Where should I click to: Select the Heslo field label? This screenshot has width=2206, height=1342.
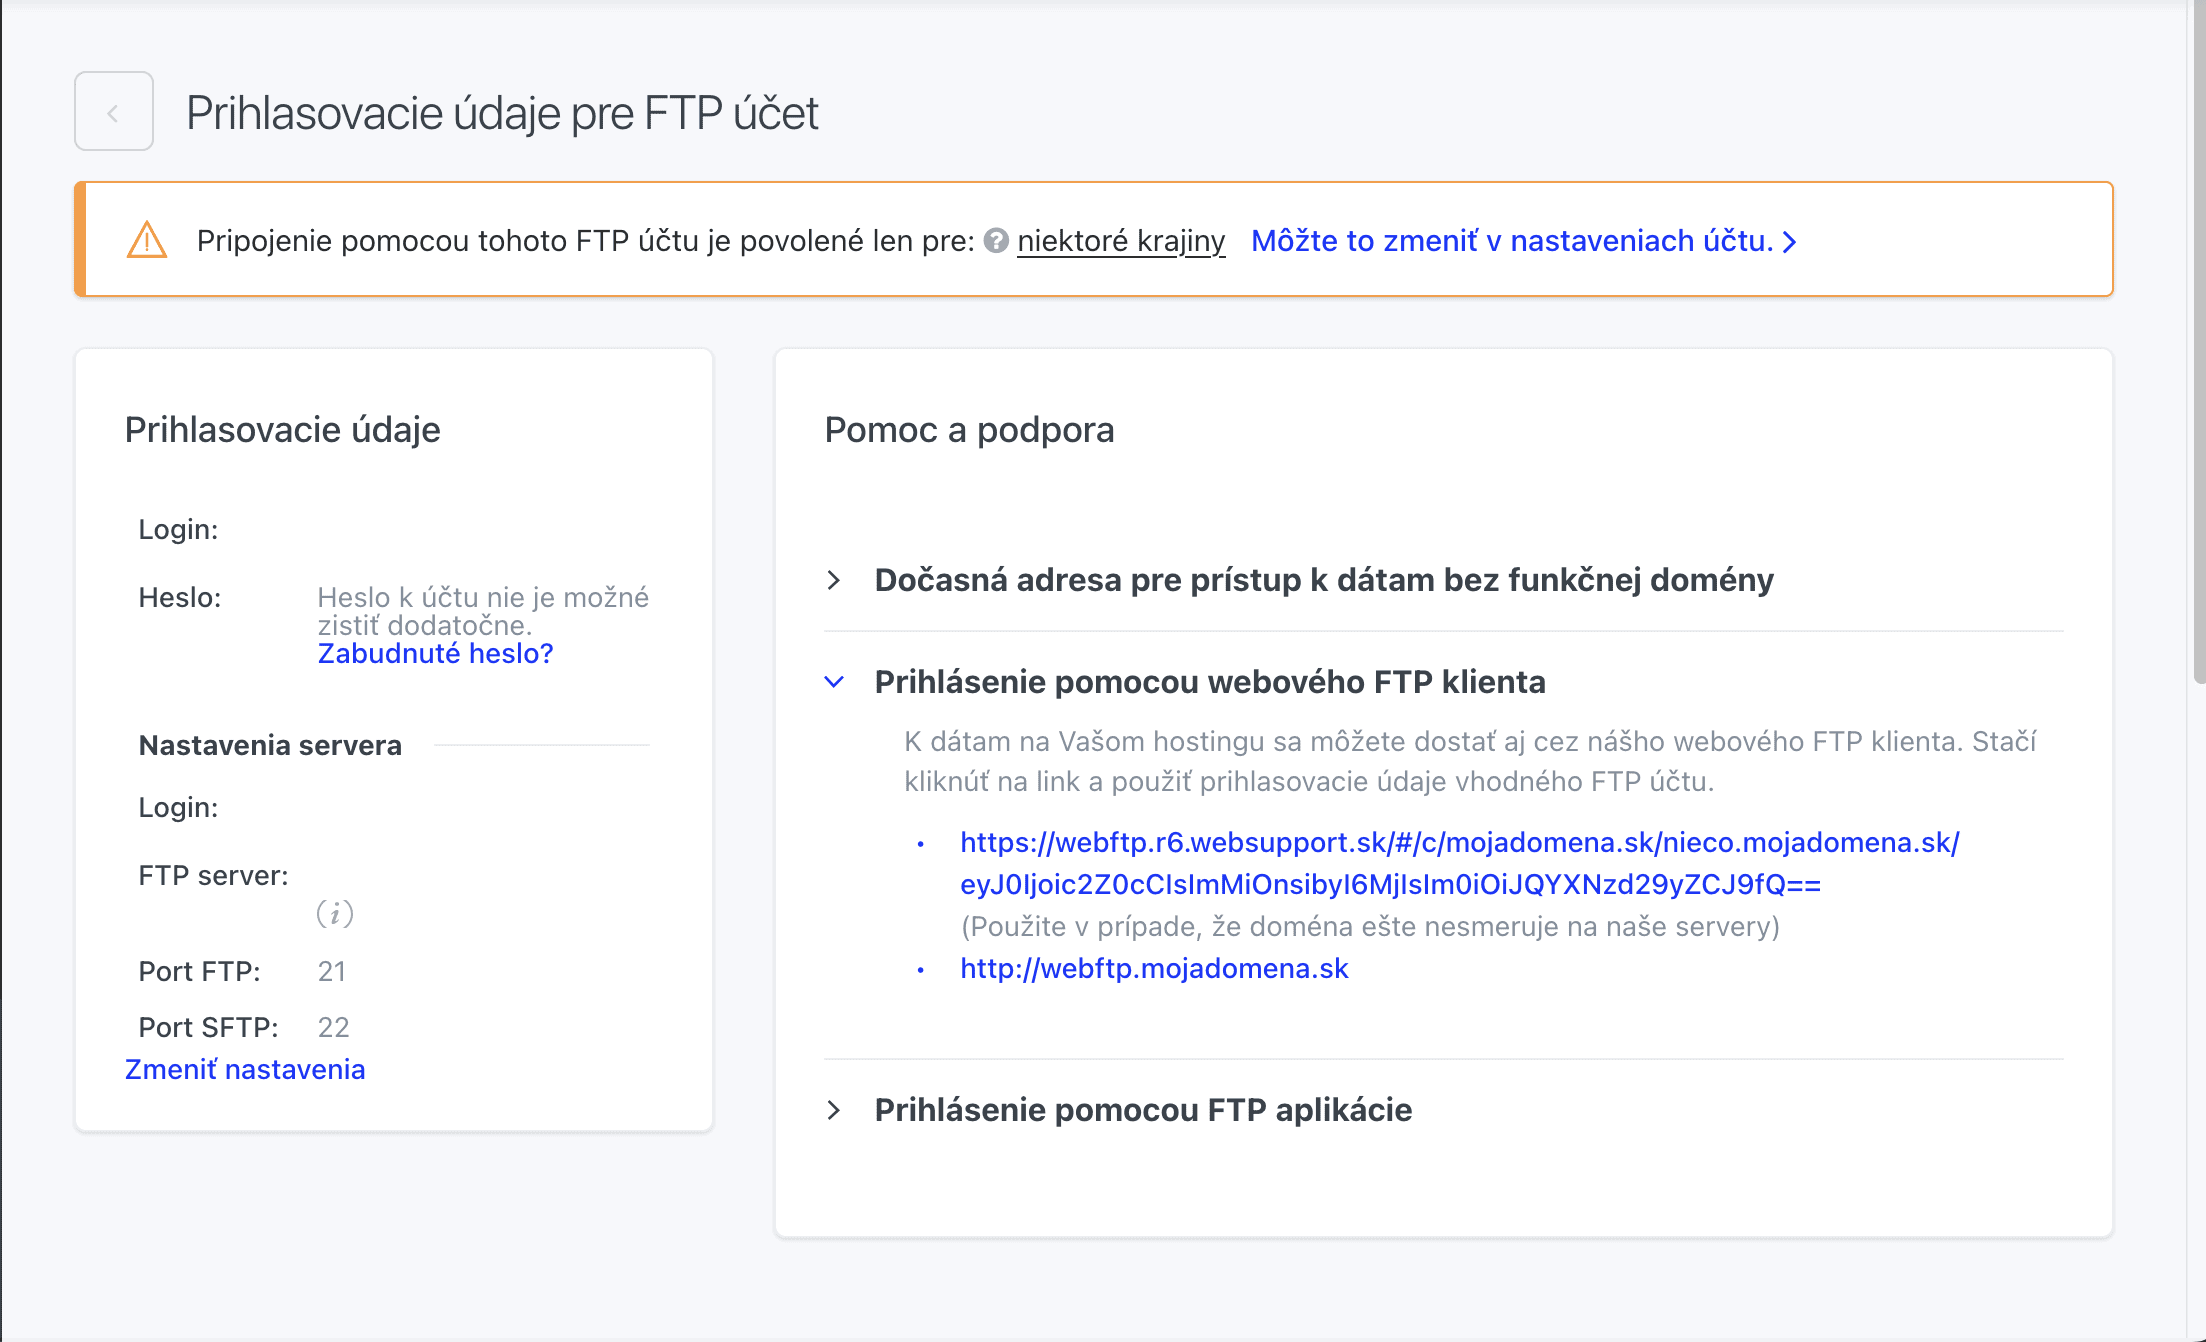[180, 597]
